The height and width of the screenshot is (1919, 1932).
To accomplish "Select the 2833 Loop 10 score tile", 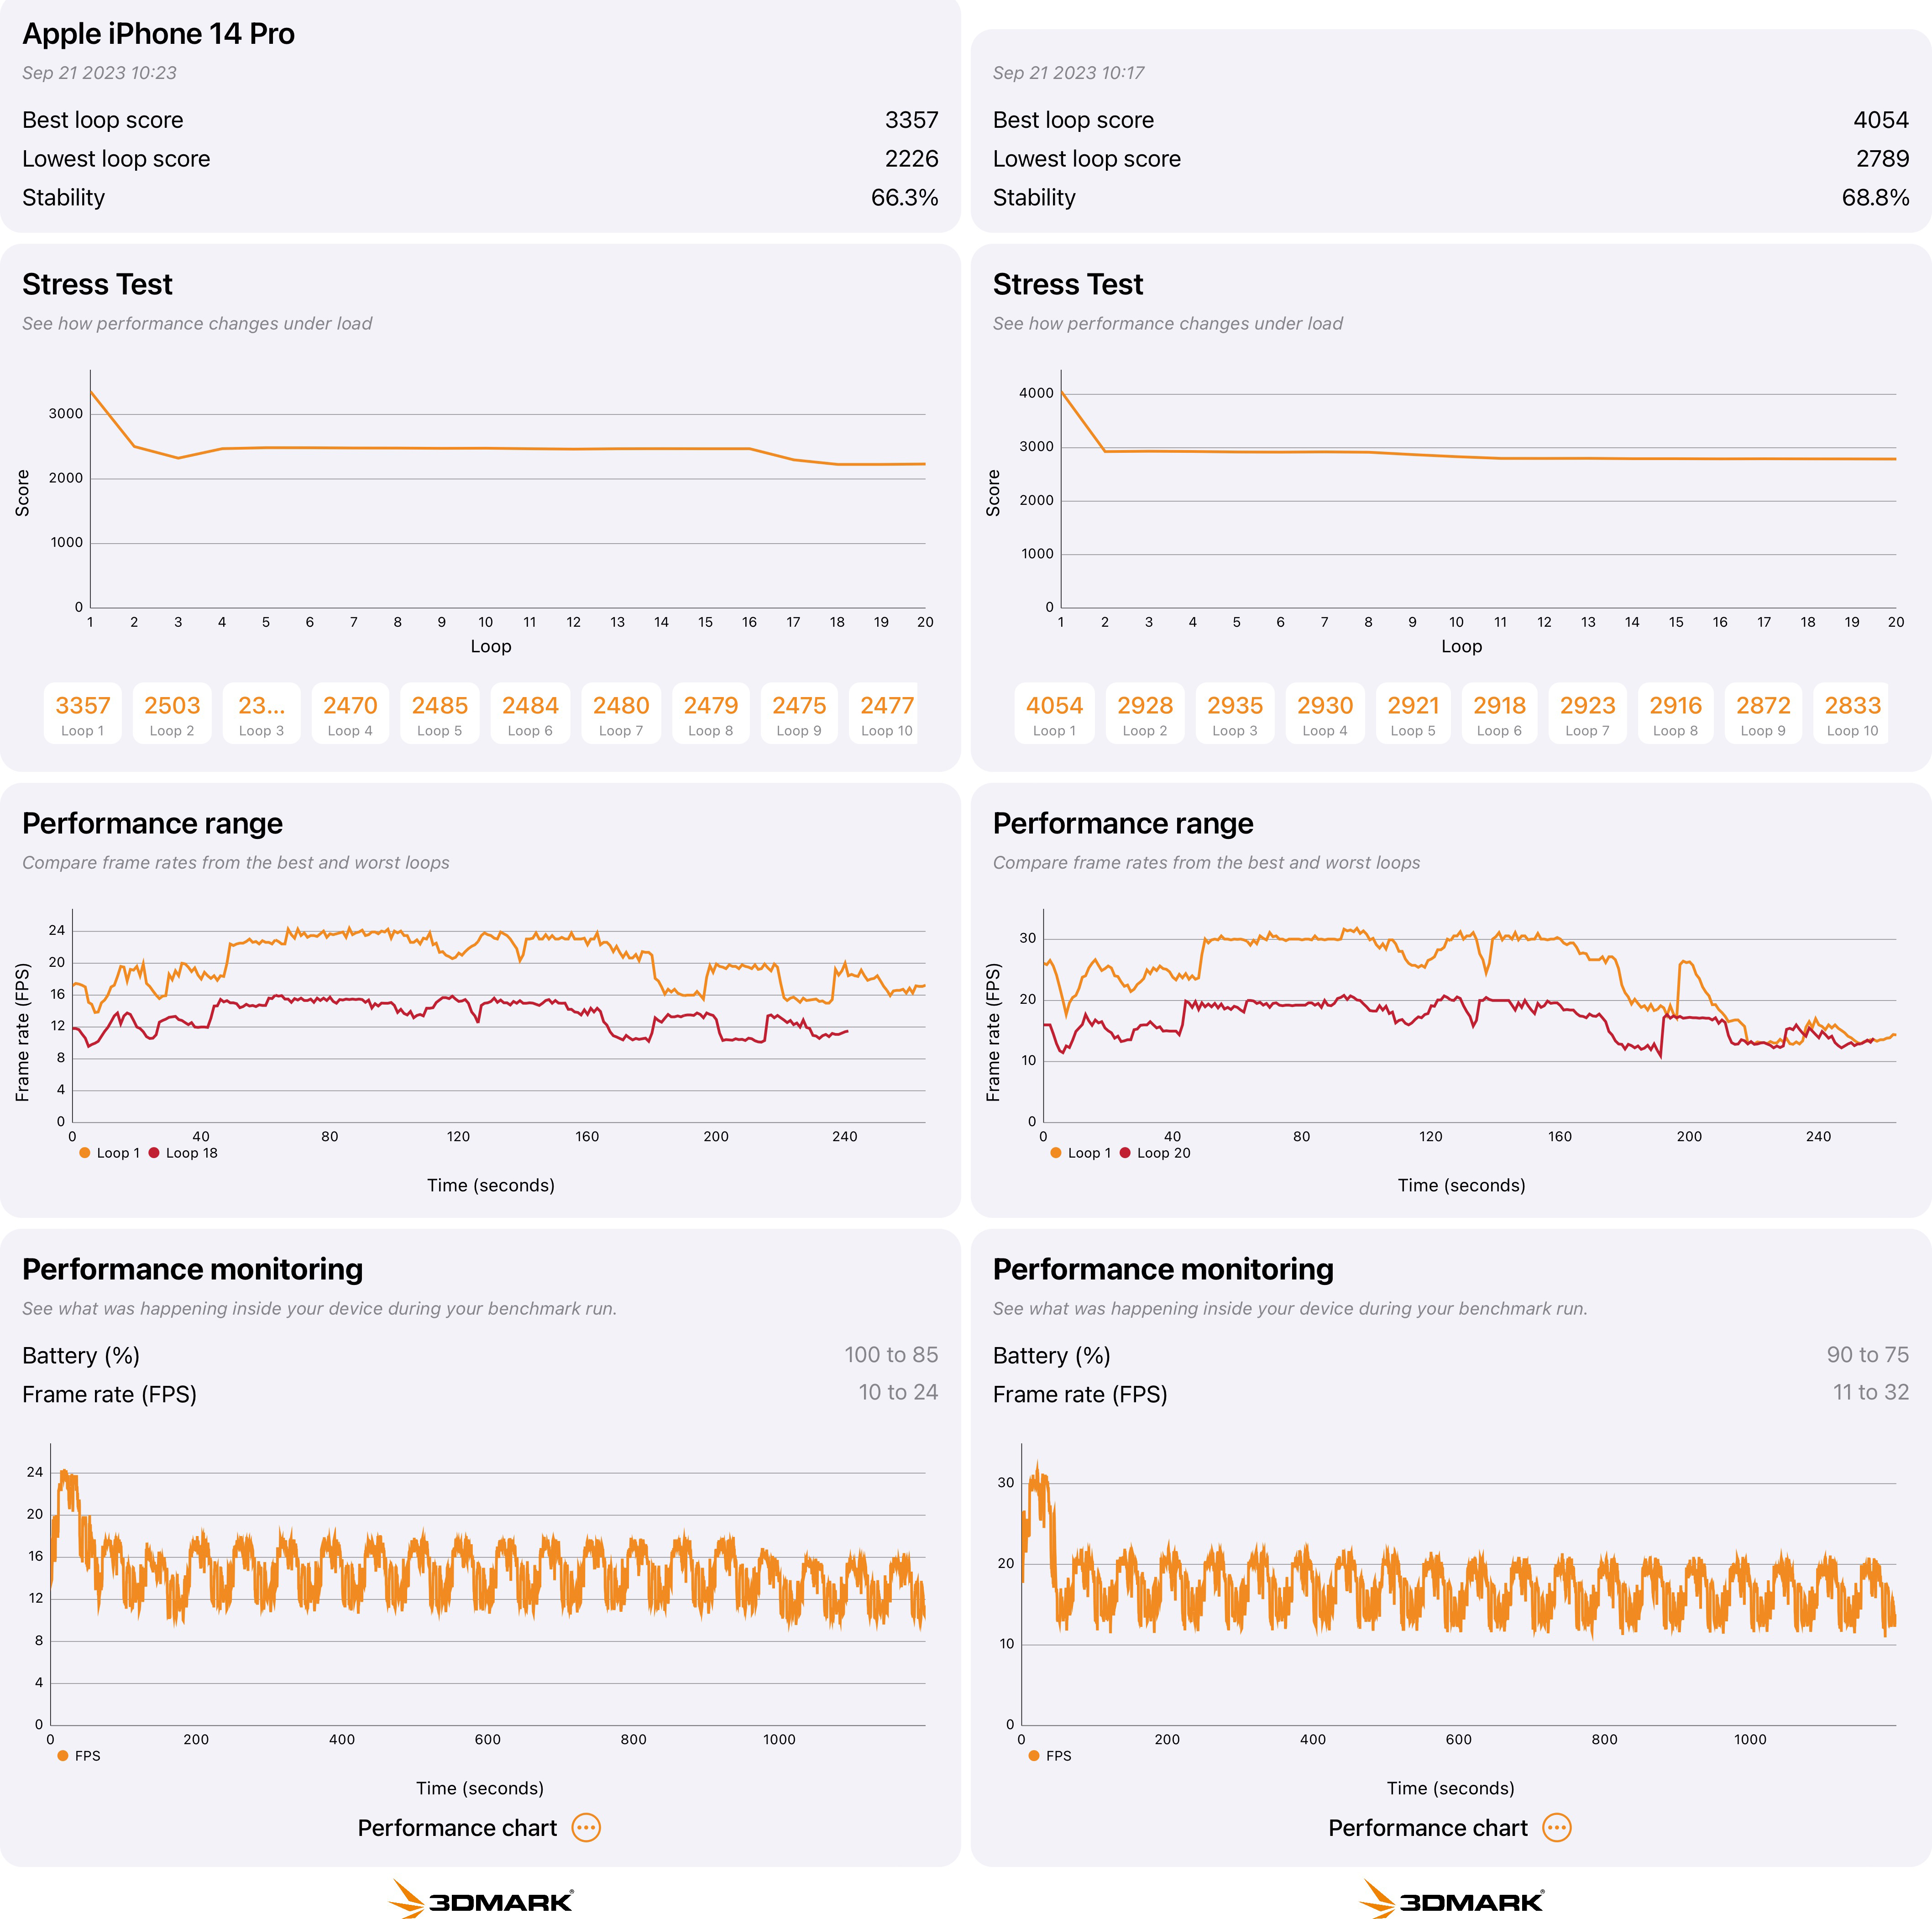I will pos(1852,714).
